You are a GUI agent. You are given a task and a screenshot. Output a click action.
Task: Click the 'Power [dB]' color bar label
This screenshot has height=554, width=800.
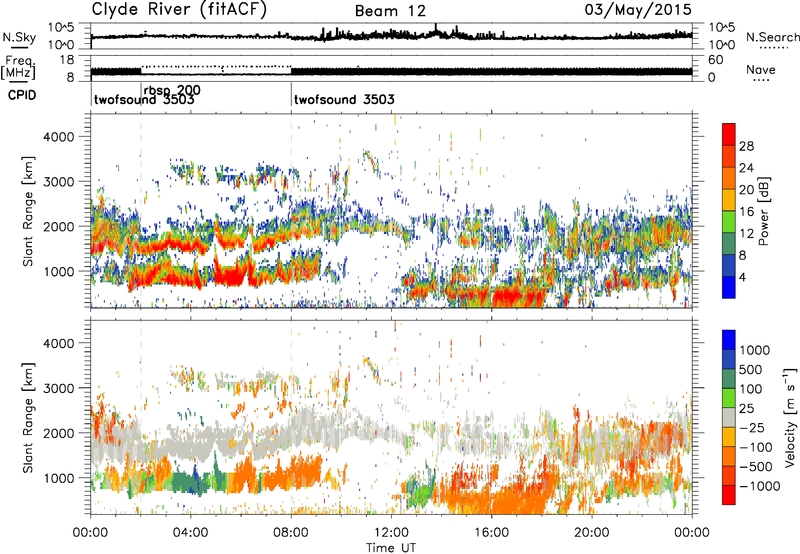tap(764, 211)
